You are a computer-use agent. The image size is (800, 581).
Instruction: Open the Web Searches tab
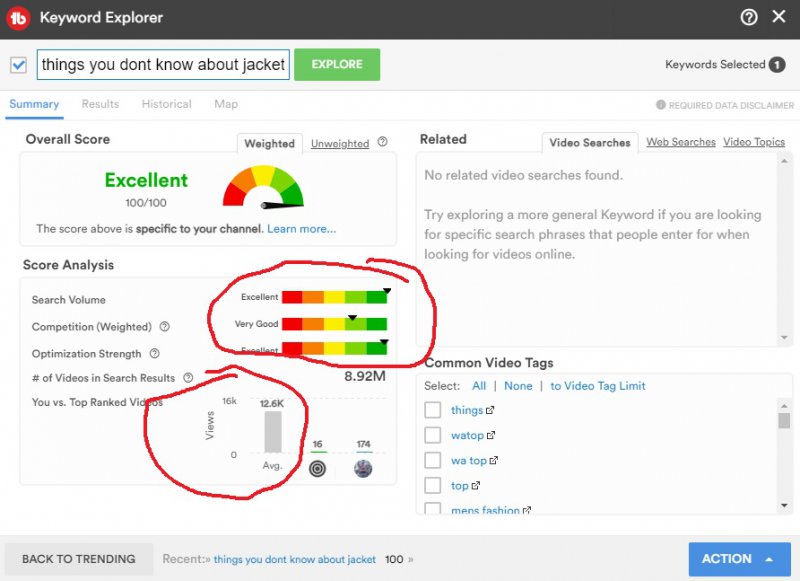(680, 142)
